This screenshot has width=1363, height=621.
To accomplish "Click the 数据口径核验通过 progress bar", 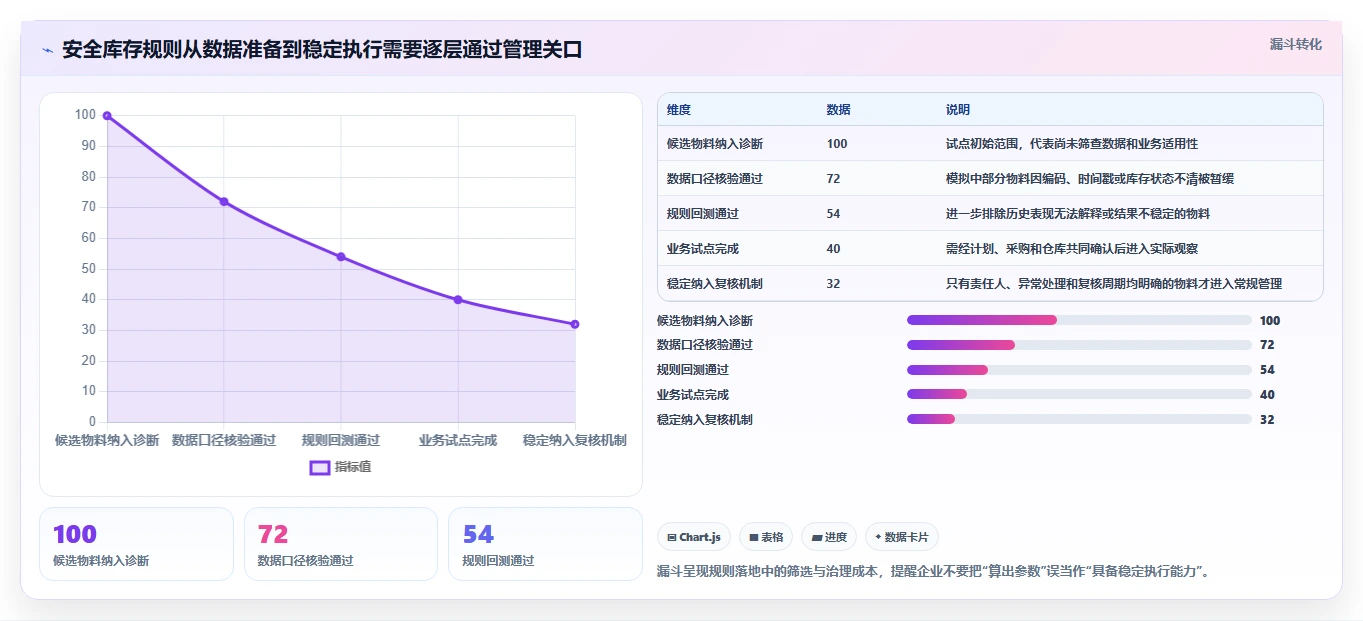I will [x=1079, y=345].
